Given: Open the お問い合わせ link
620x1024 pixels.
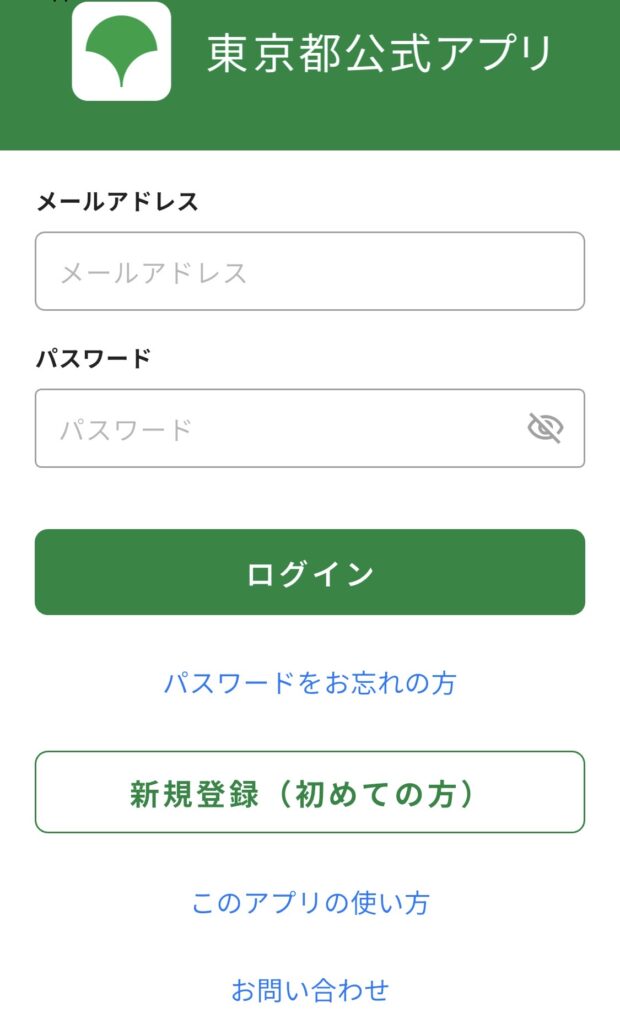Looking at the screenshot, I should pos(310,991).
